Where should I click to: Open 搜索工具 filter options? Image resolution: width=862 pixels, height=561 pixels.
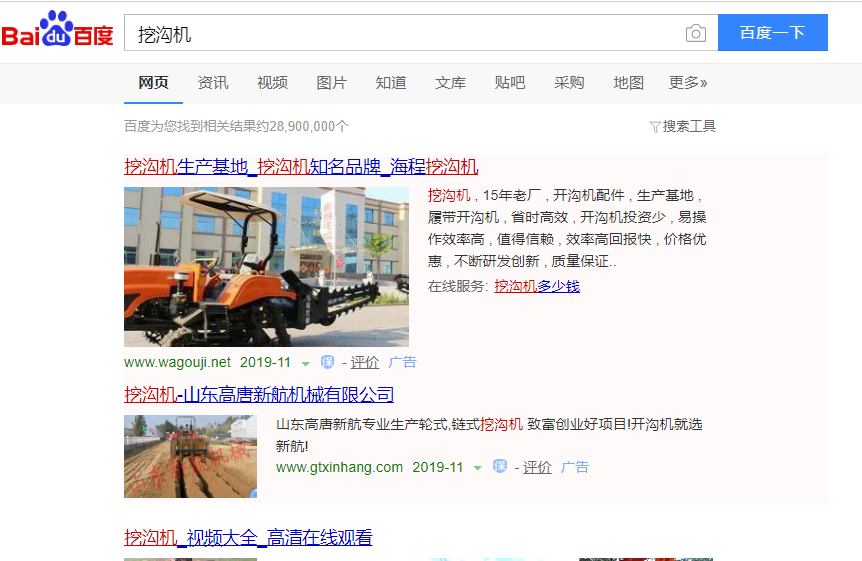tap(683, 126)
